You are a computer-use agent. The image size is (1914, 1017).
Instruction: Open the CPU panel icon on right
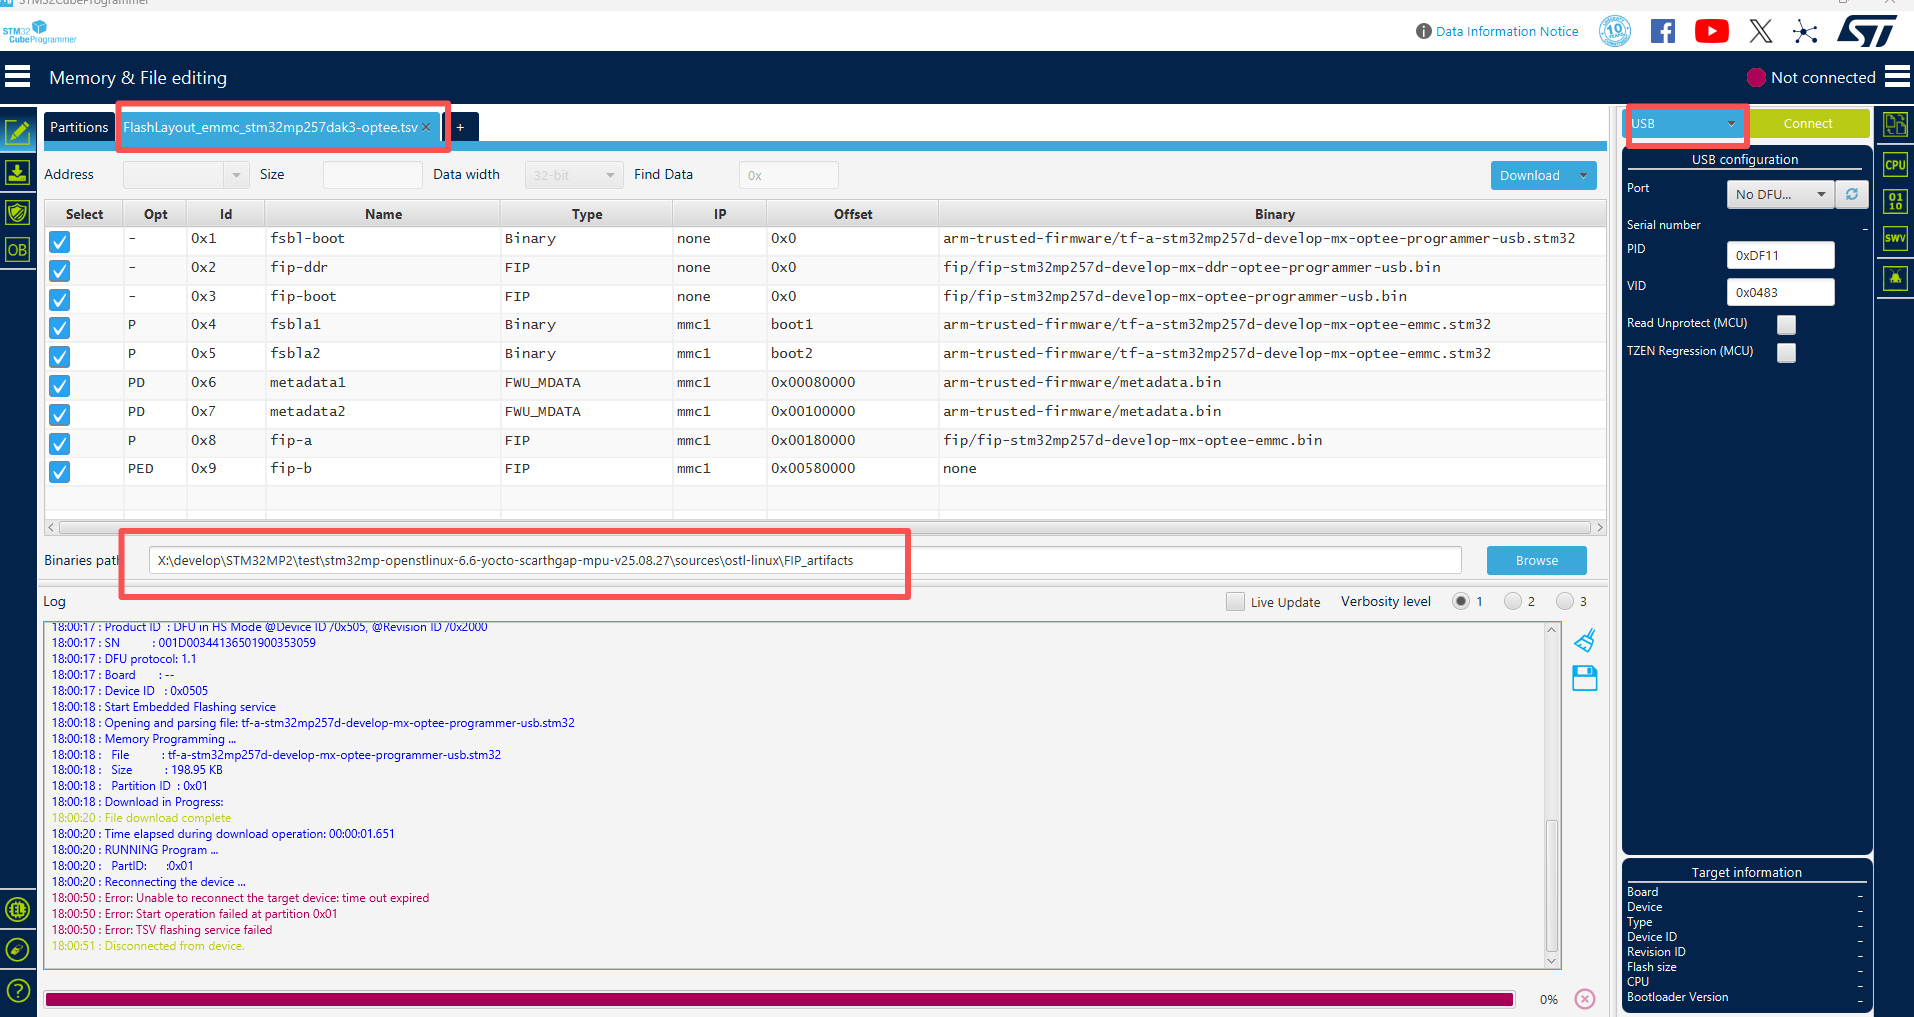point(1895,165)
